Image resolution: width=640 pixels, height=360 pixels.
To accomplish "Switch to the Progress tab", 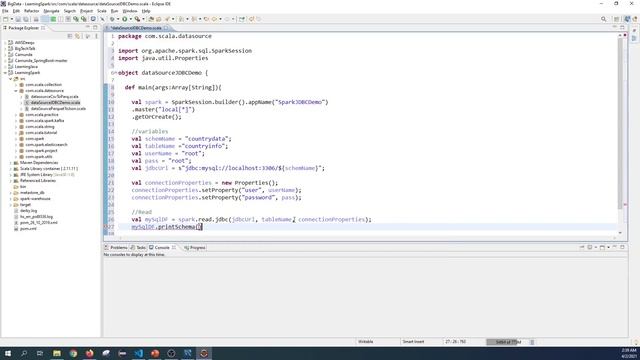I will 195,248.
